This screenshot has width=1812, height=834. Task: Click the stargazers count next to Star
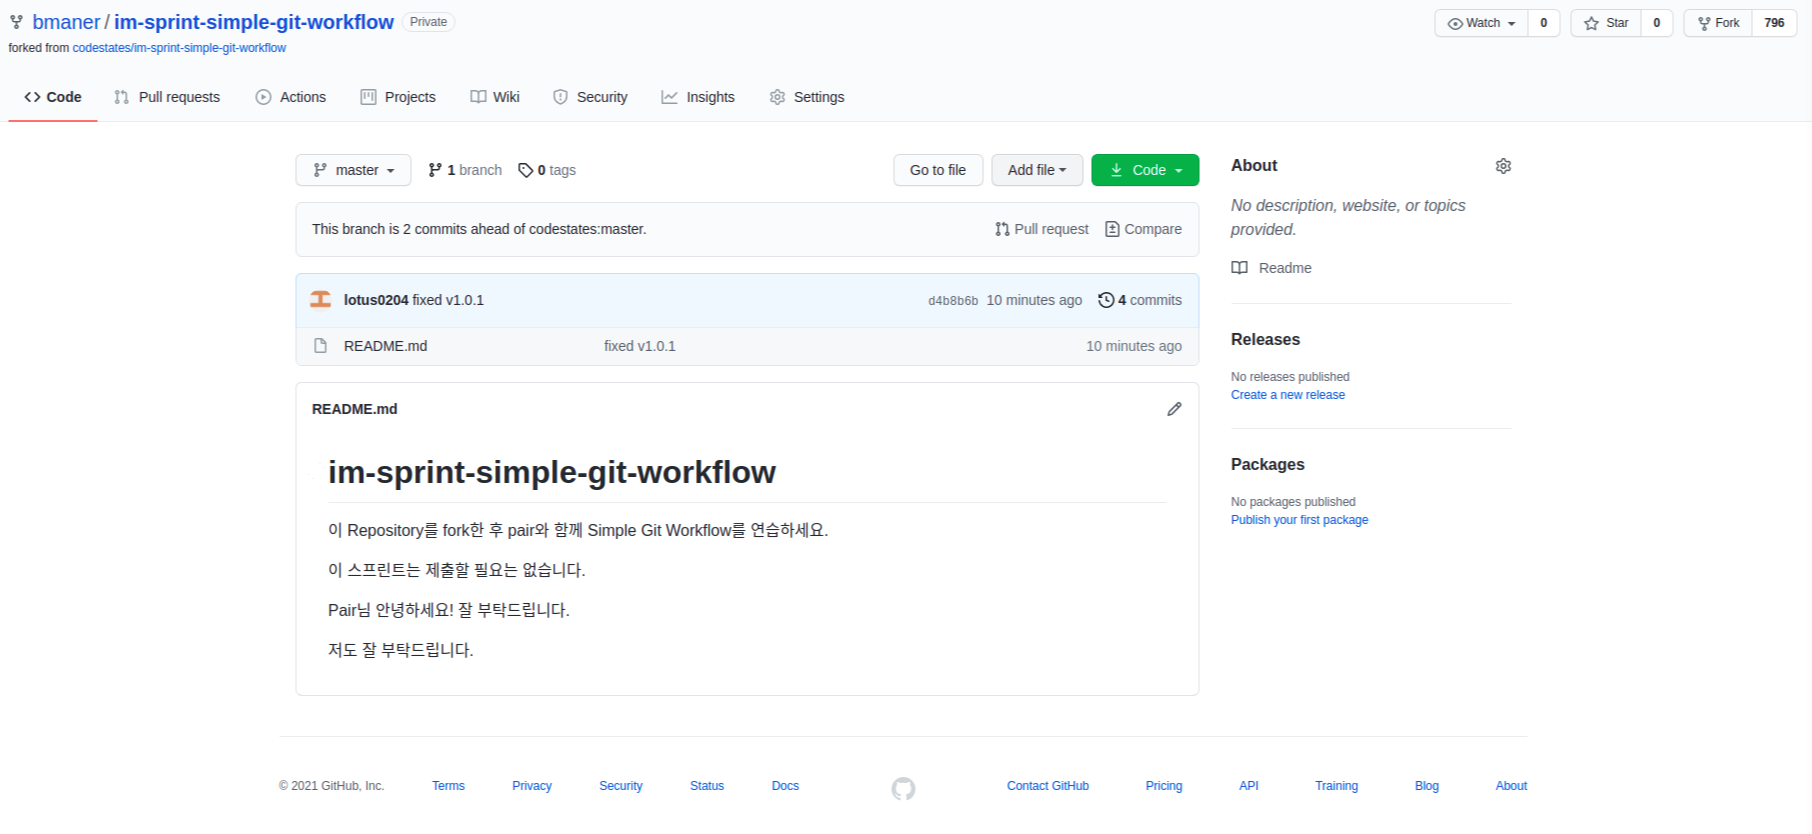pos(1657,23)
